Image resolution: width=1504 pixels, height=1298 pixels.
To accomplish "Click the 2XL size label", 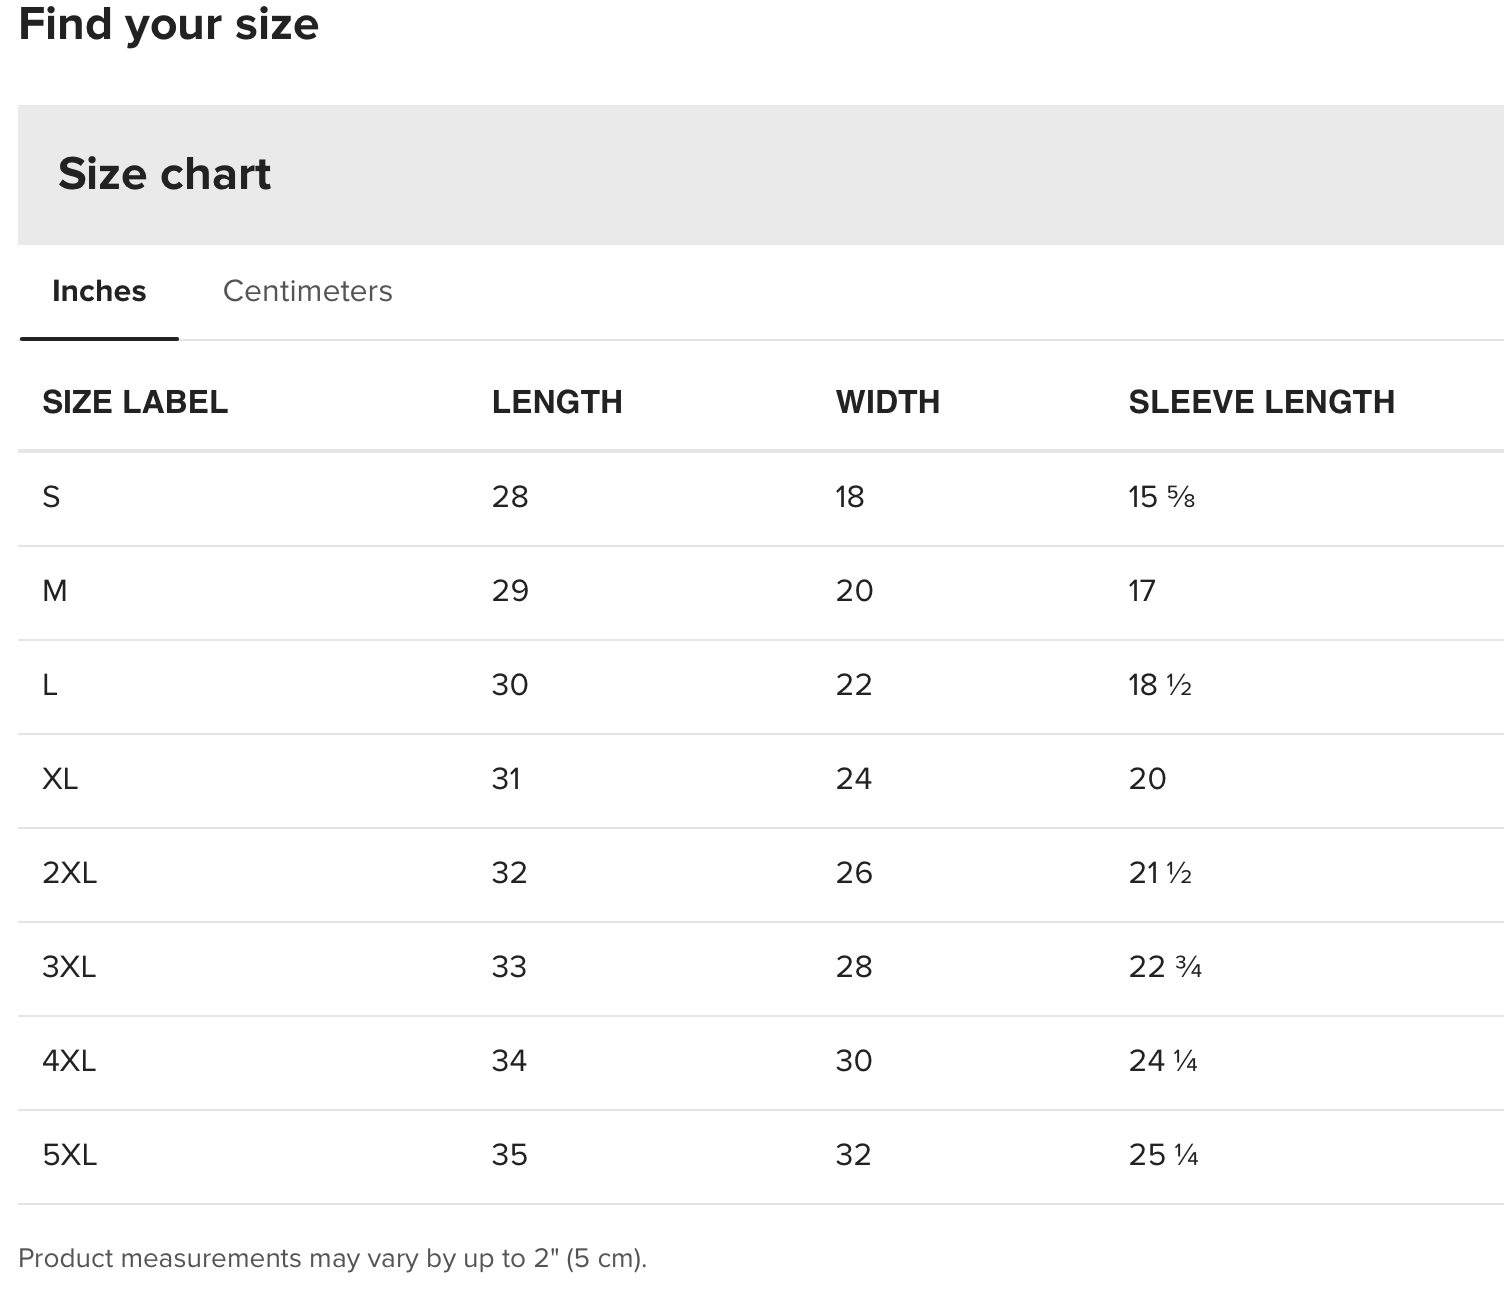I will (x=70, y=873).
